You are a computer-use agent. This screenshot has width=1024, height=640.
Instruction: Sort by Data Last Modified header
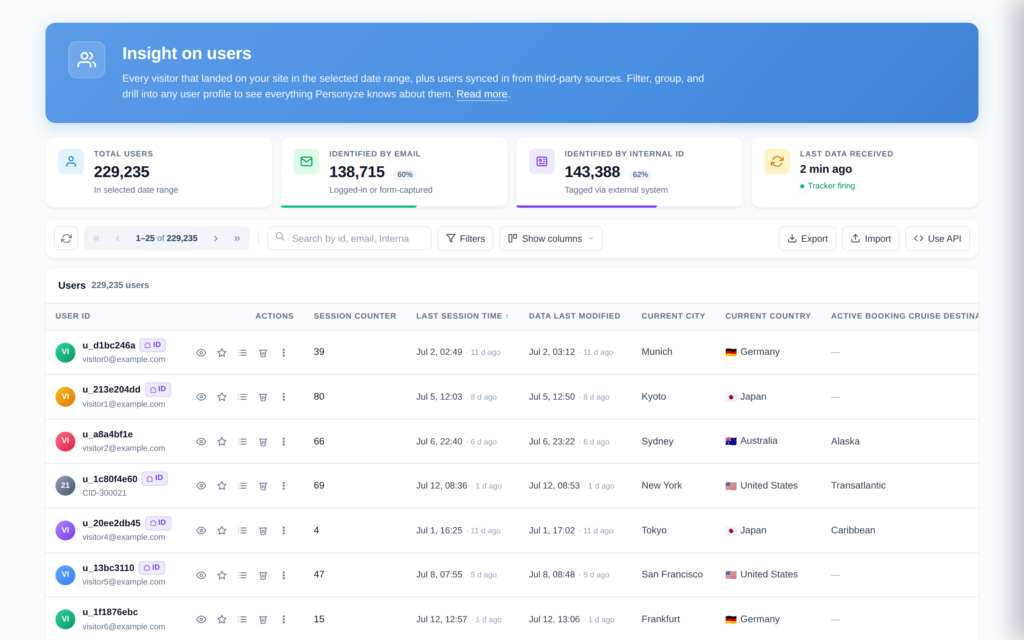[575, 316]
